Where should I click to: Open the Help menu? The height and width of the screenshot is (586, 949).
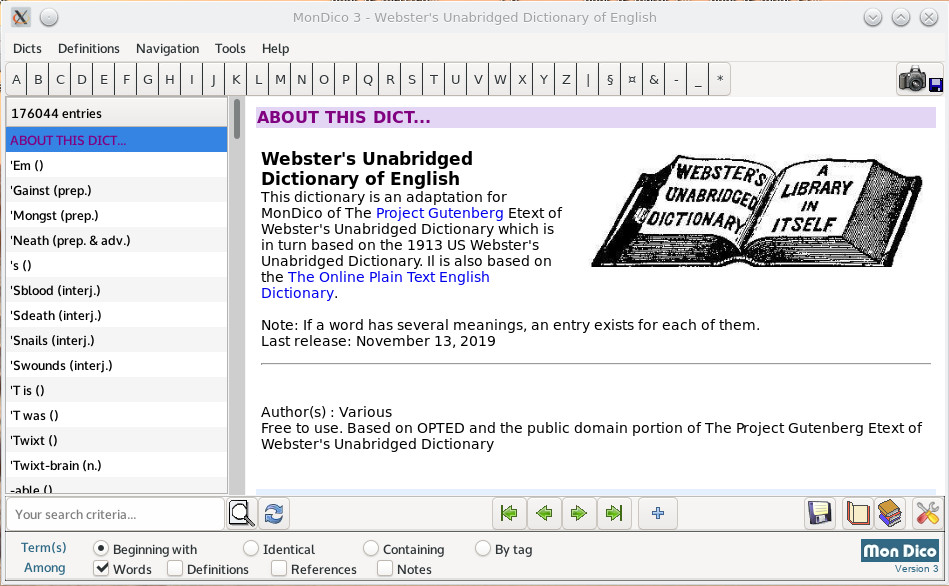click(x=275, y=48)
